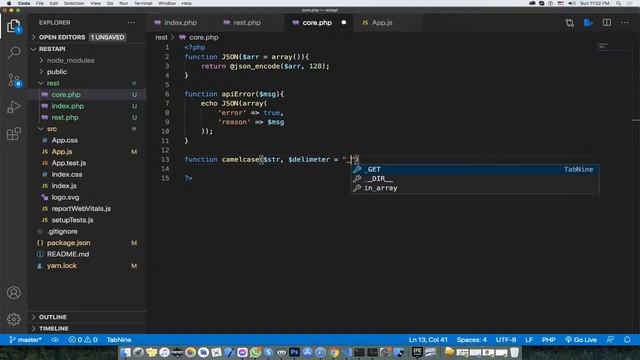This screenshot has width=640, height=360.
Task: Click TabNine in the status bar
Action: point(119,340)
